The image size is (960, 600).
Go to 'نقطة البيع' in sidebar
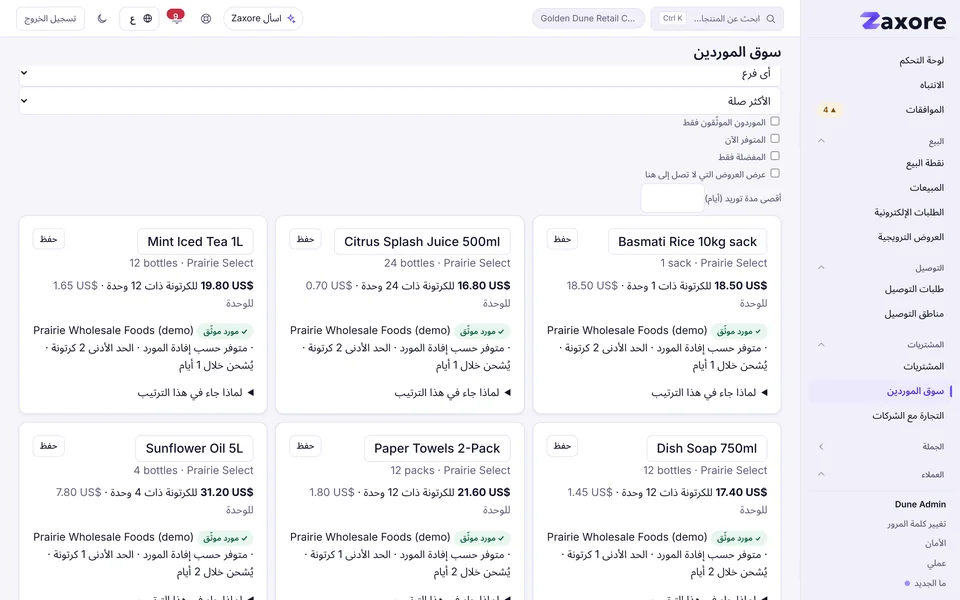point(924,163)
